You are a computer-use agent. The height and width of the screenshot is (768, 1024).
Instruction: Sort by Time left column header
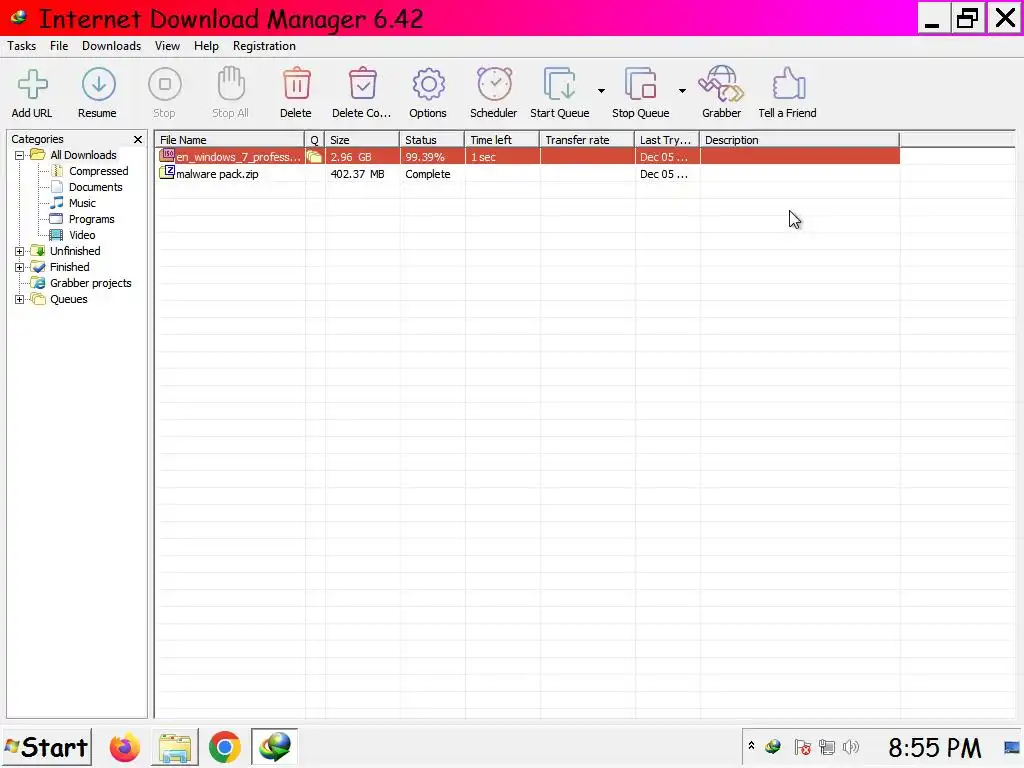502,140
